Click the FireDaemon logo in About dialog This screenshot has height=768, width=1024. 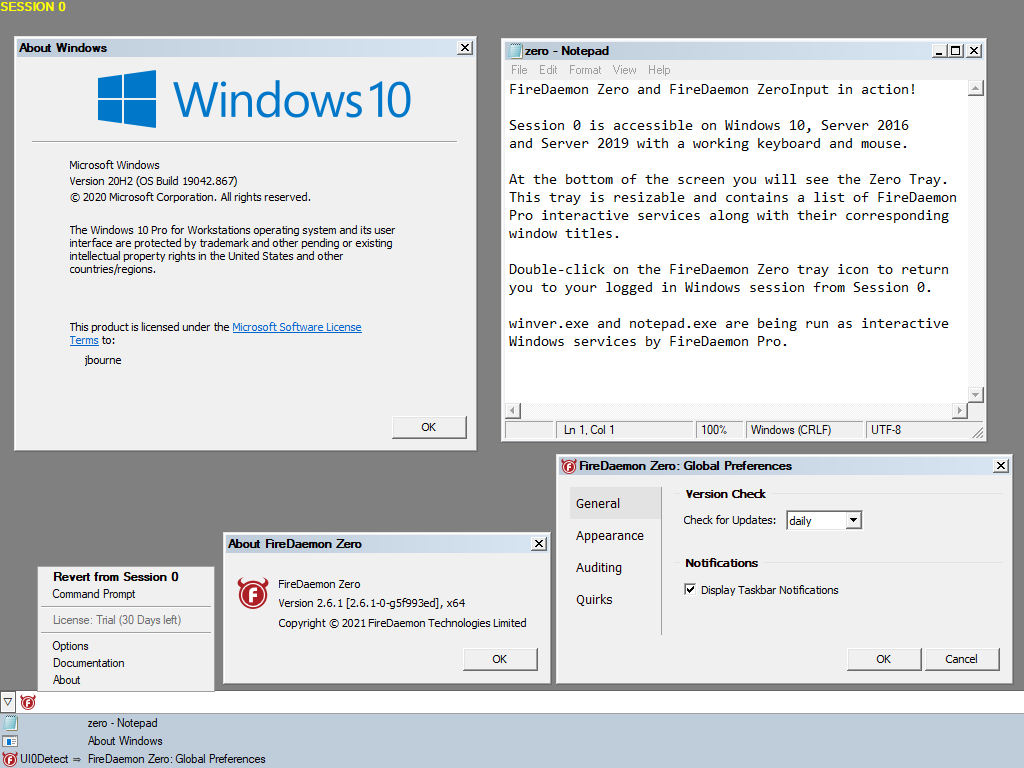(253, 593)
